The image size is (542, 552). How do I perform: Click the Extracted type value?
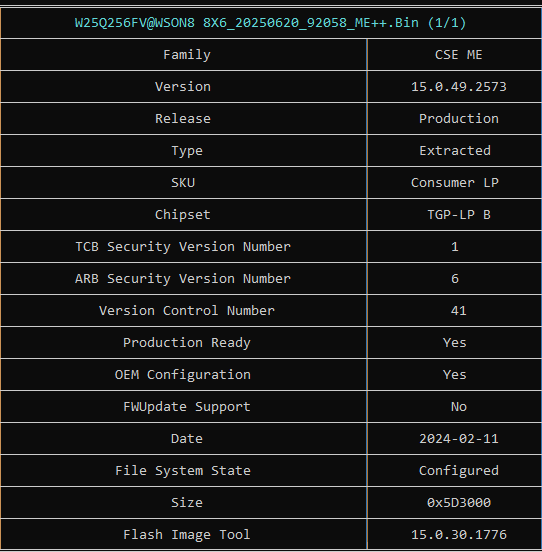pyautogui.click(x=455, y=151)
